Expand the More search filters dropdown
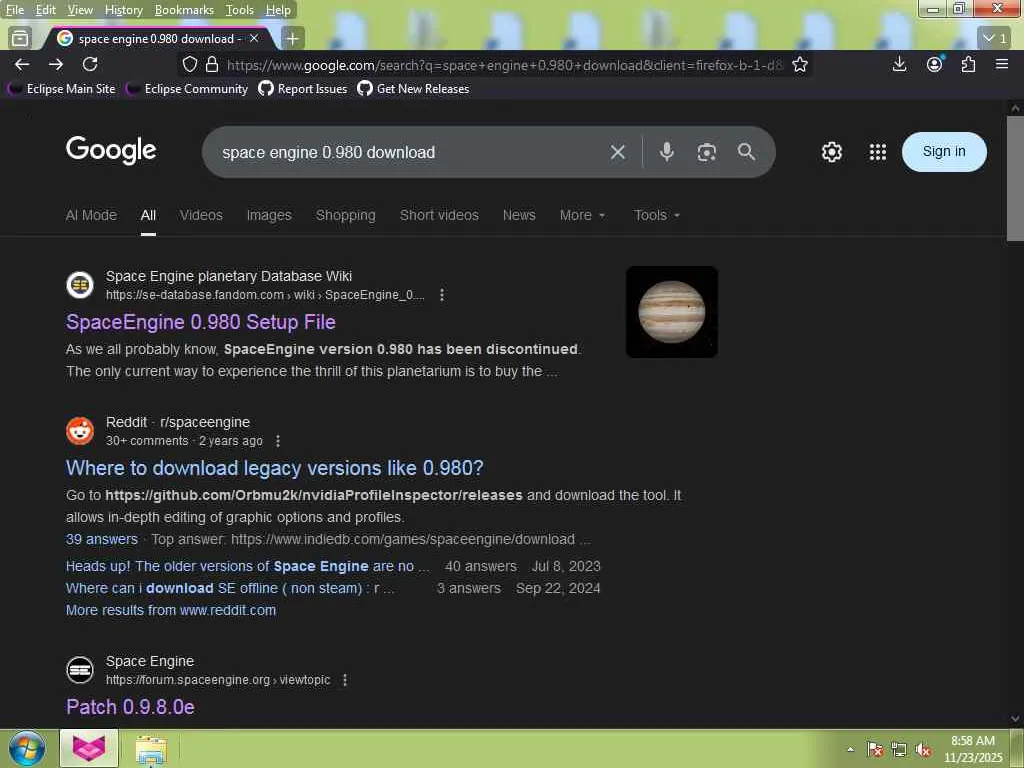 (x=583, y=215)
